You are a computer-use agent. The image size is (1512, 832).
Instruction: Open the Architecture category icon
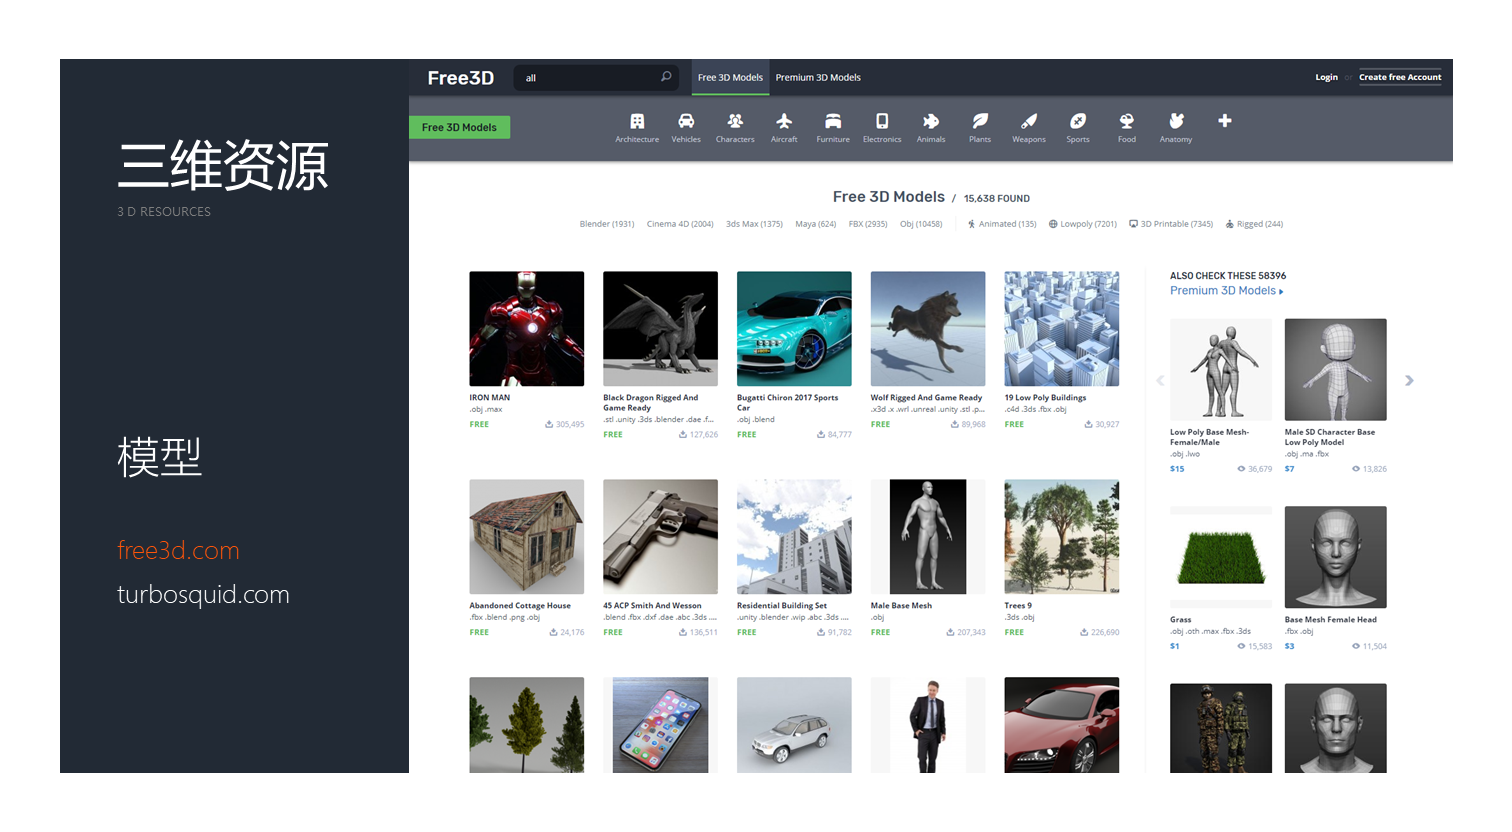pyautogui.click(x=637, y=121)
